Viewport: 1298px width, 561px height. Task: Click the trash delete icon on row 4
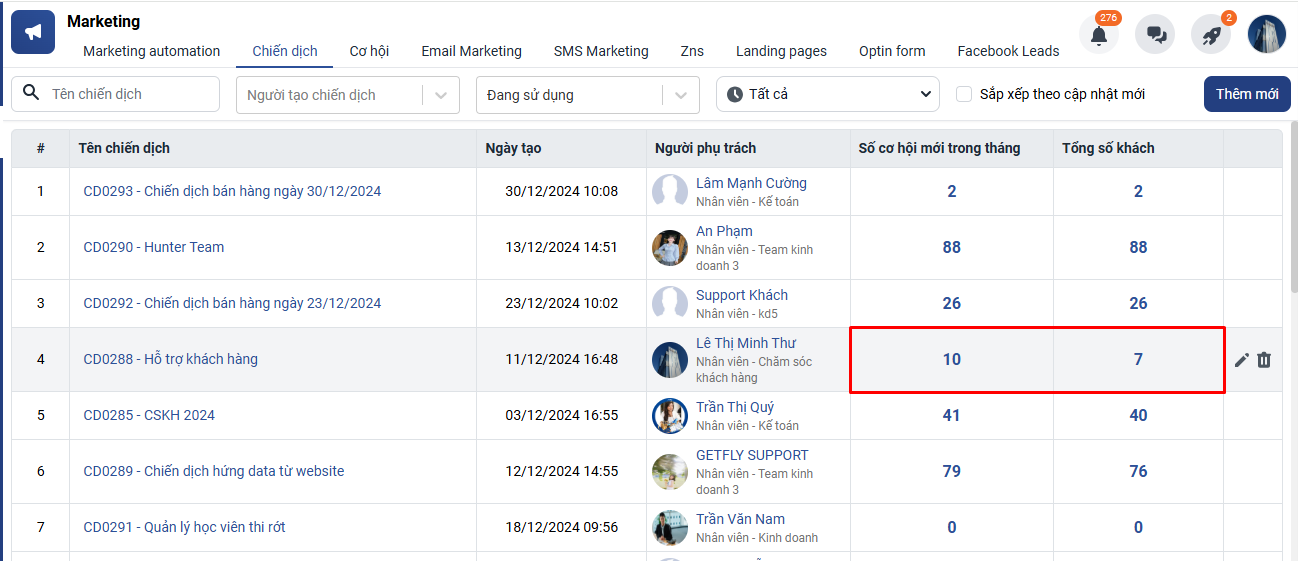coord(1264,360)
